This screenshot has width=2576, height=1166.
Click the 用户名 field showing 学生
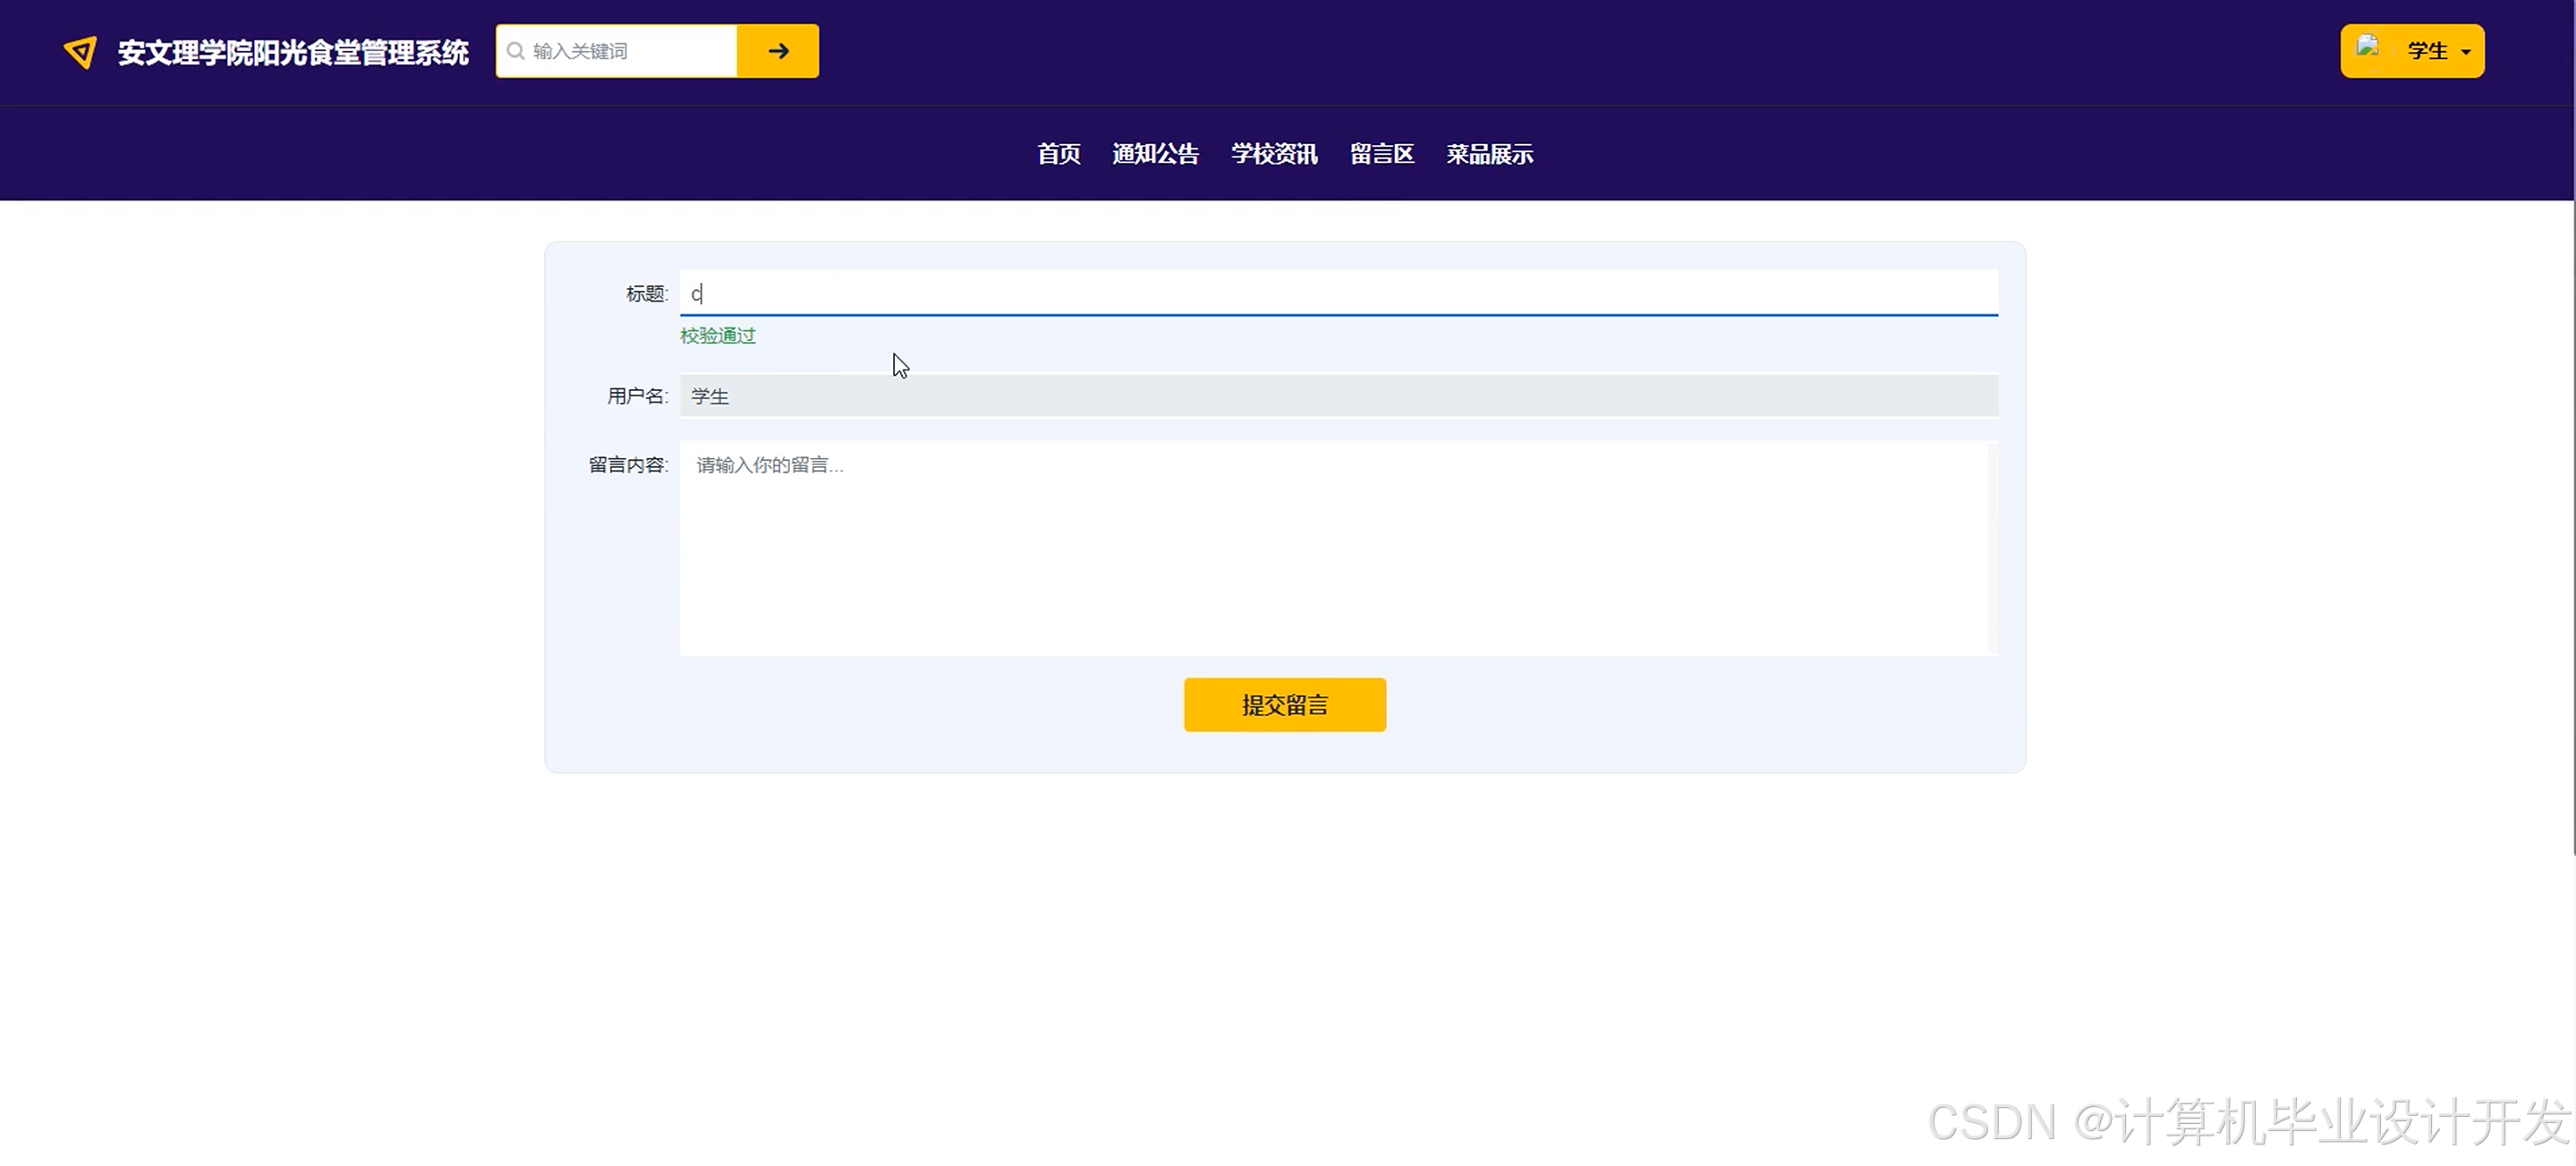(1338, 396)
